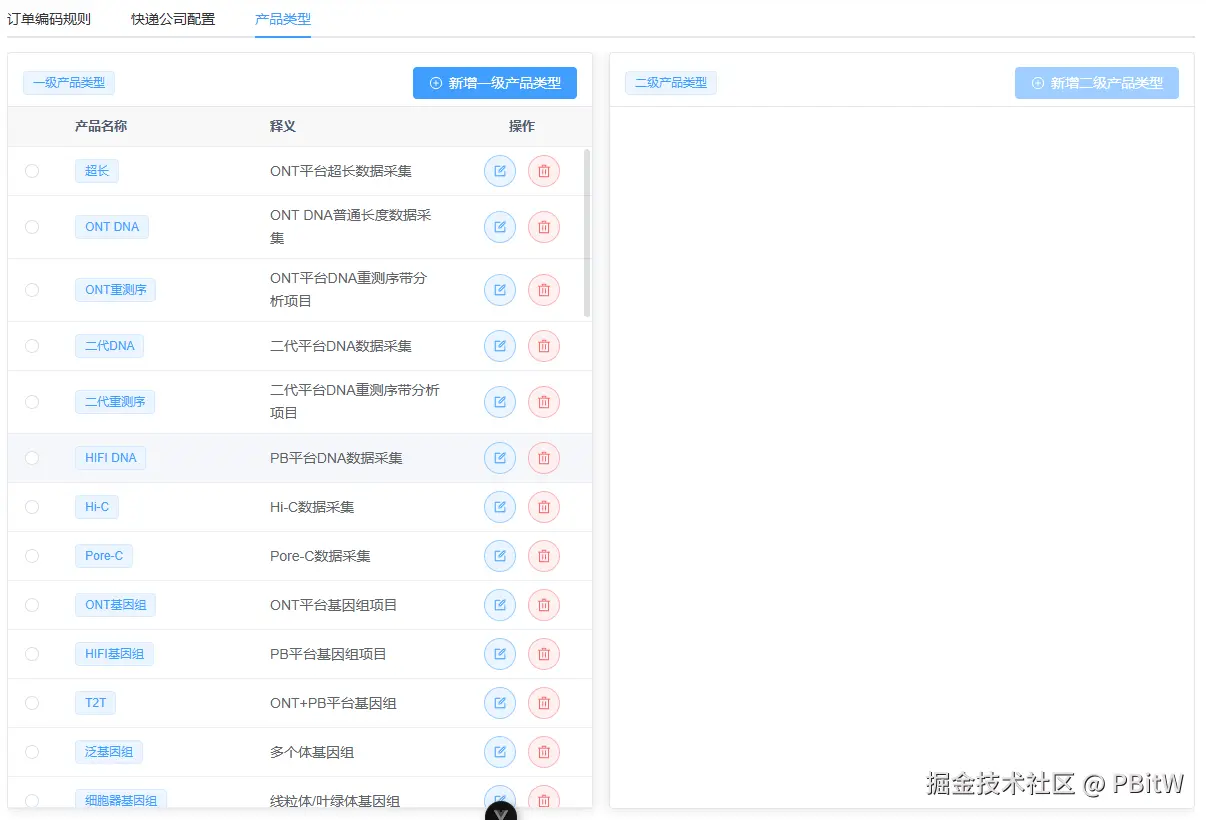Select the 二代重测序 radio button
Image resolution: width=1206 pixels, height=820 pixels.
(32, 402)
